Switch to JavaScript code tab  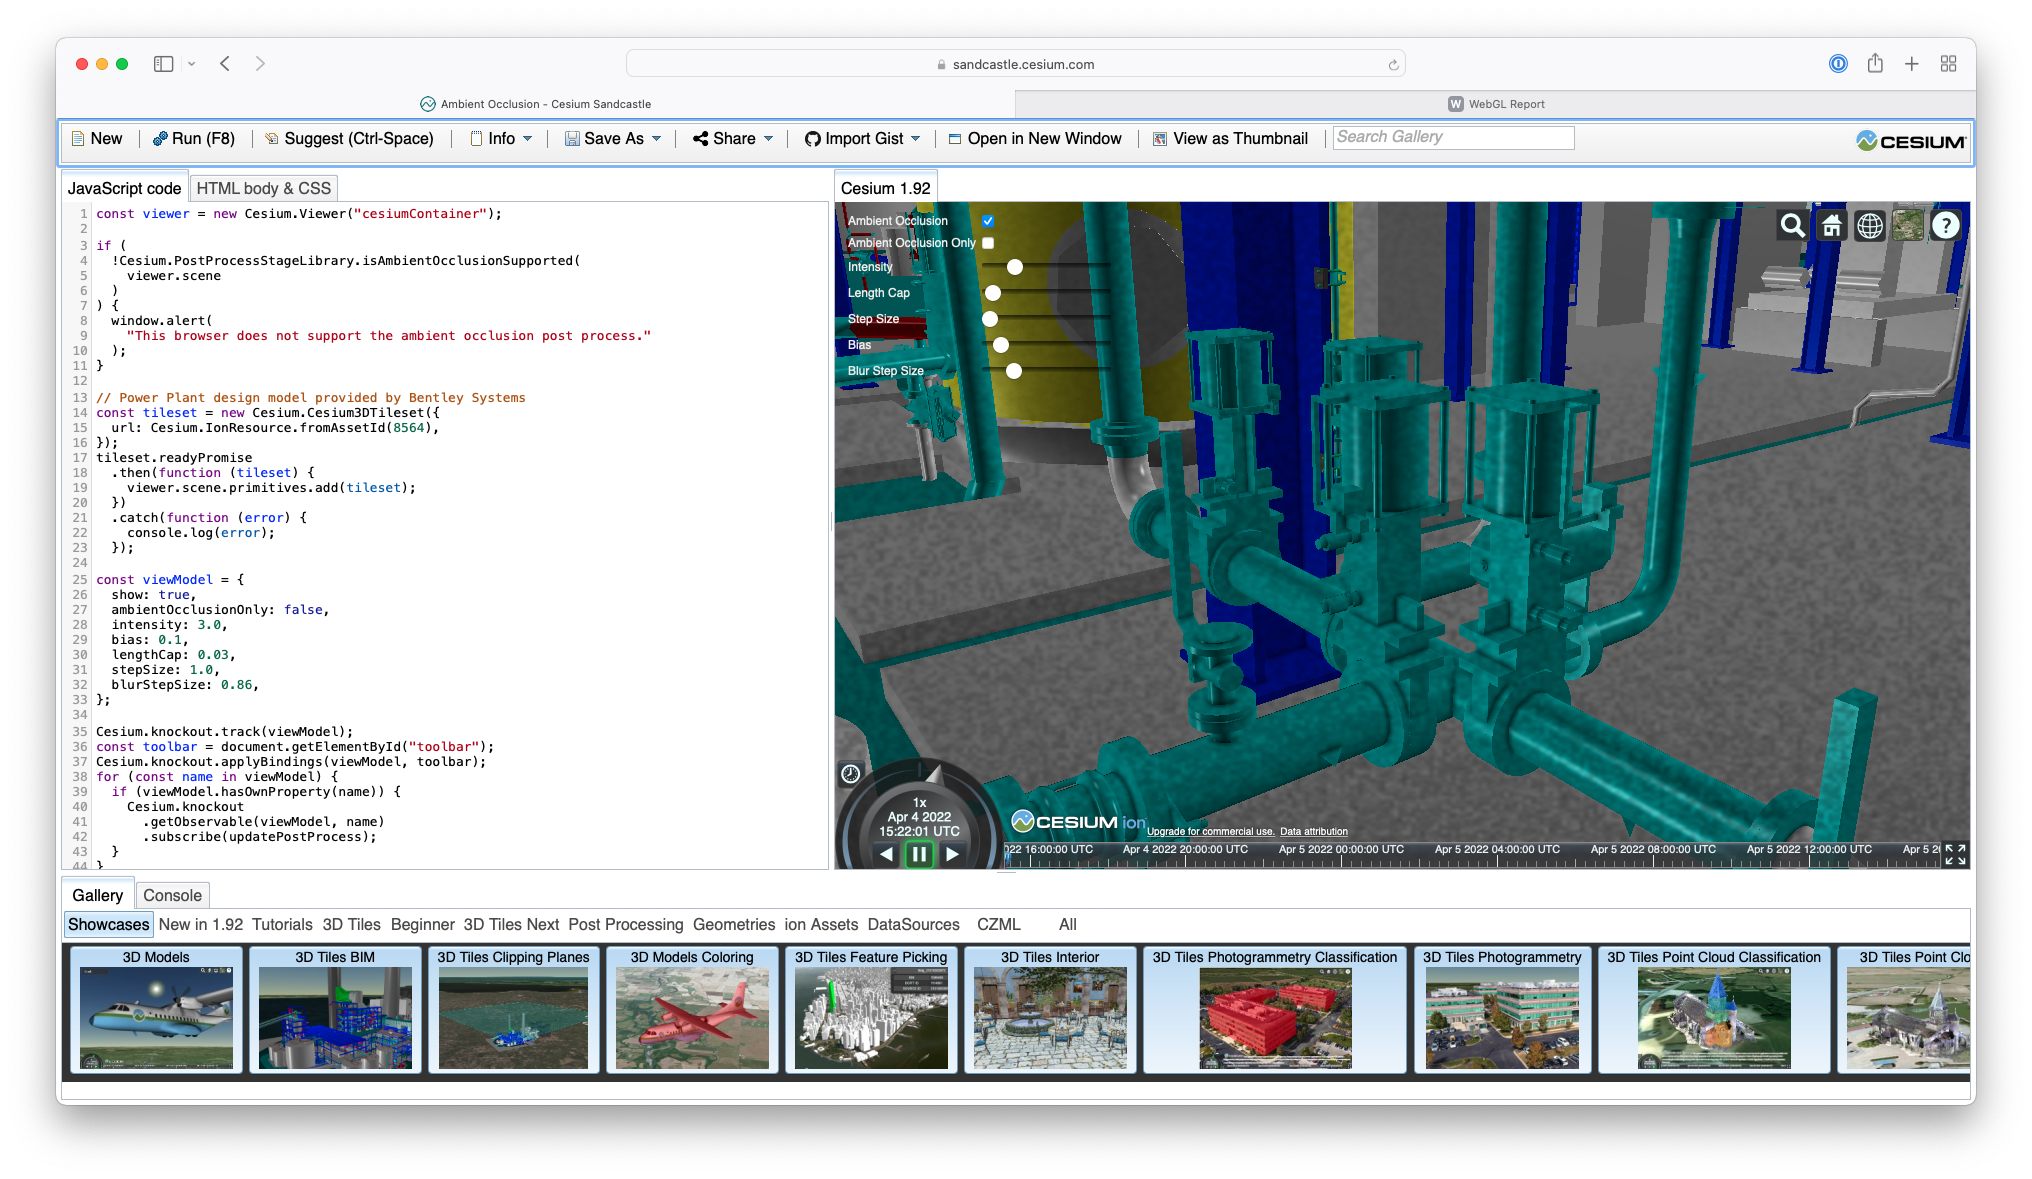(x=124, y=188)
